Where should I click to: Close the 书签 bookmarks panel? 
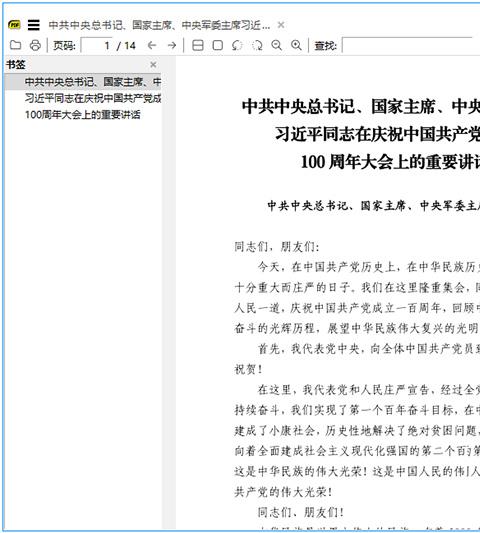[x=153, y=65]
